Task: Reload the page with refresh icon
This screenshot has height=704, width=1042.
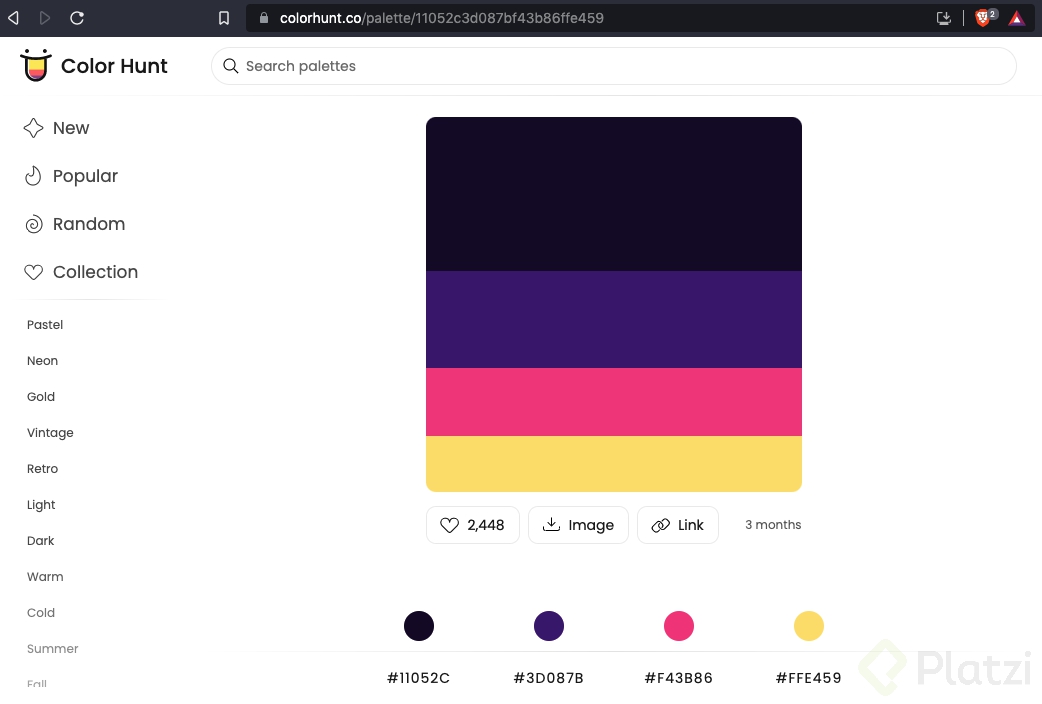Action: (x=77, y=18)
